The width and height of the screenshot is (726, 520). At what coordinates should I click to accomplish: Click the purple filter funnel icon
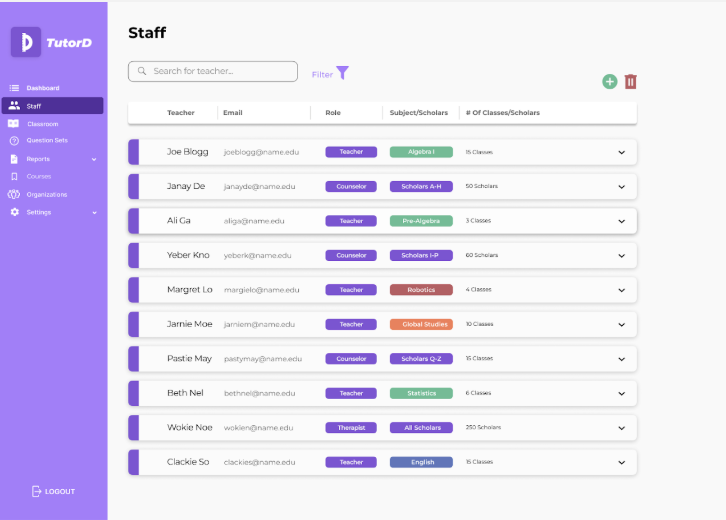pyautogui.click(x=342, y=73)
